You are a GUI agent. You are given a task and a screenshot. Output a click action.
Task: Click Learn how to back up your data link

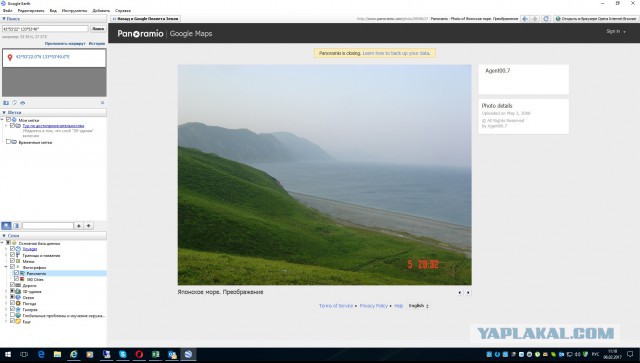coord(396,53)
